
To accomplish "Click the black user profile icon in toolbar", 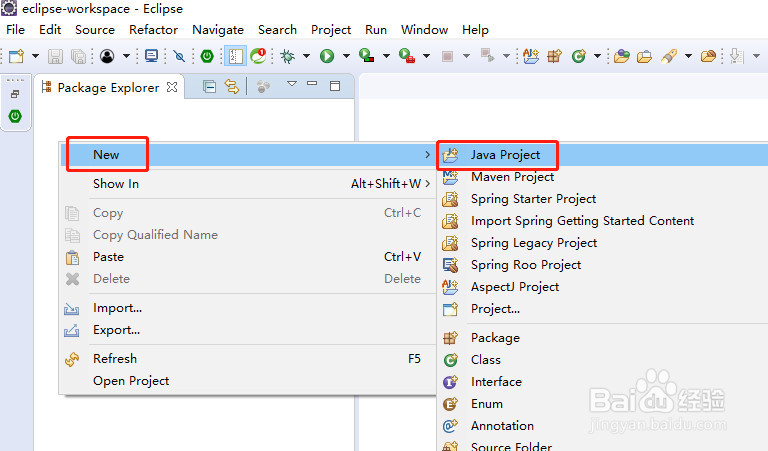I will point(107,56).
